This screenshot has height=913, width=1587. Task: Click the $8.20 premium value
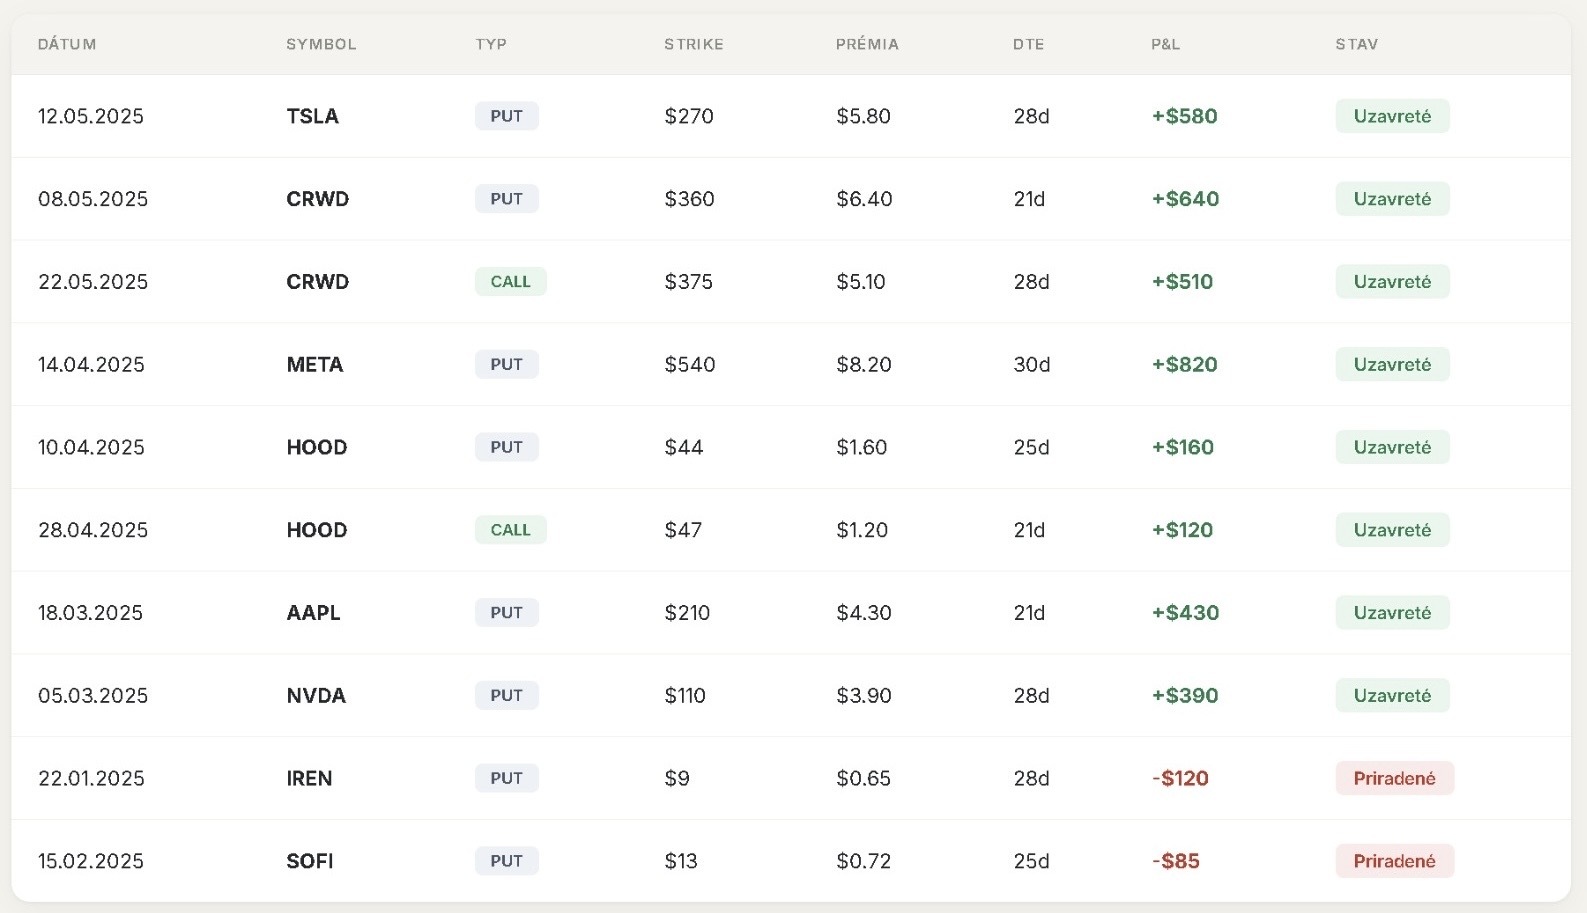point(864,365)
